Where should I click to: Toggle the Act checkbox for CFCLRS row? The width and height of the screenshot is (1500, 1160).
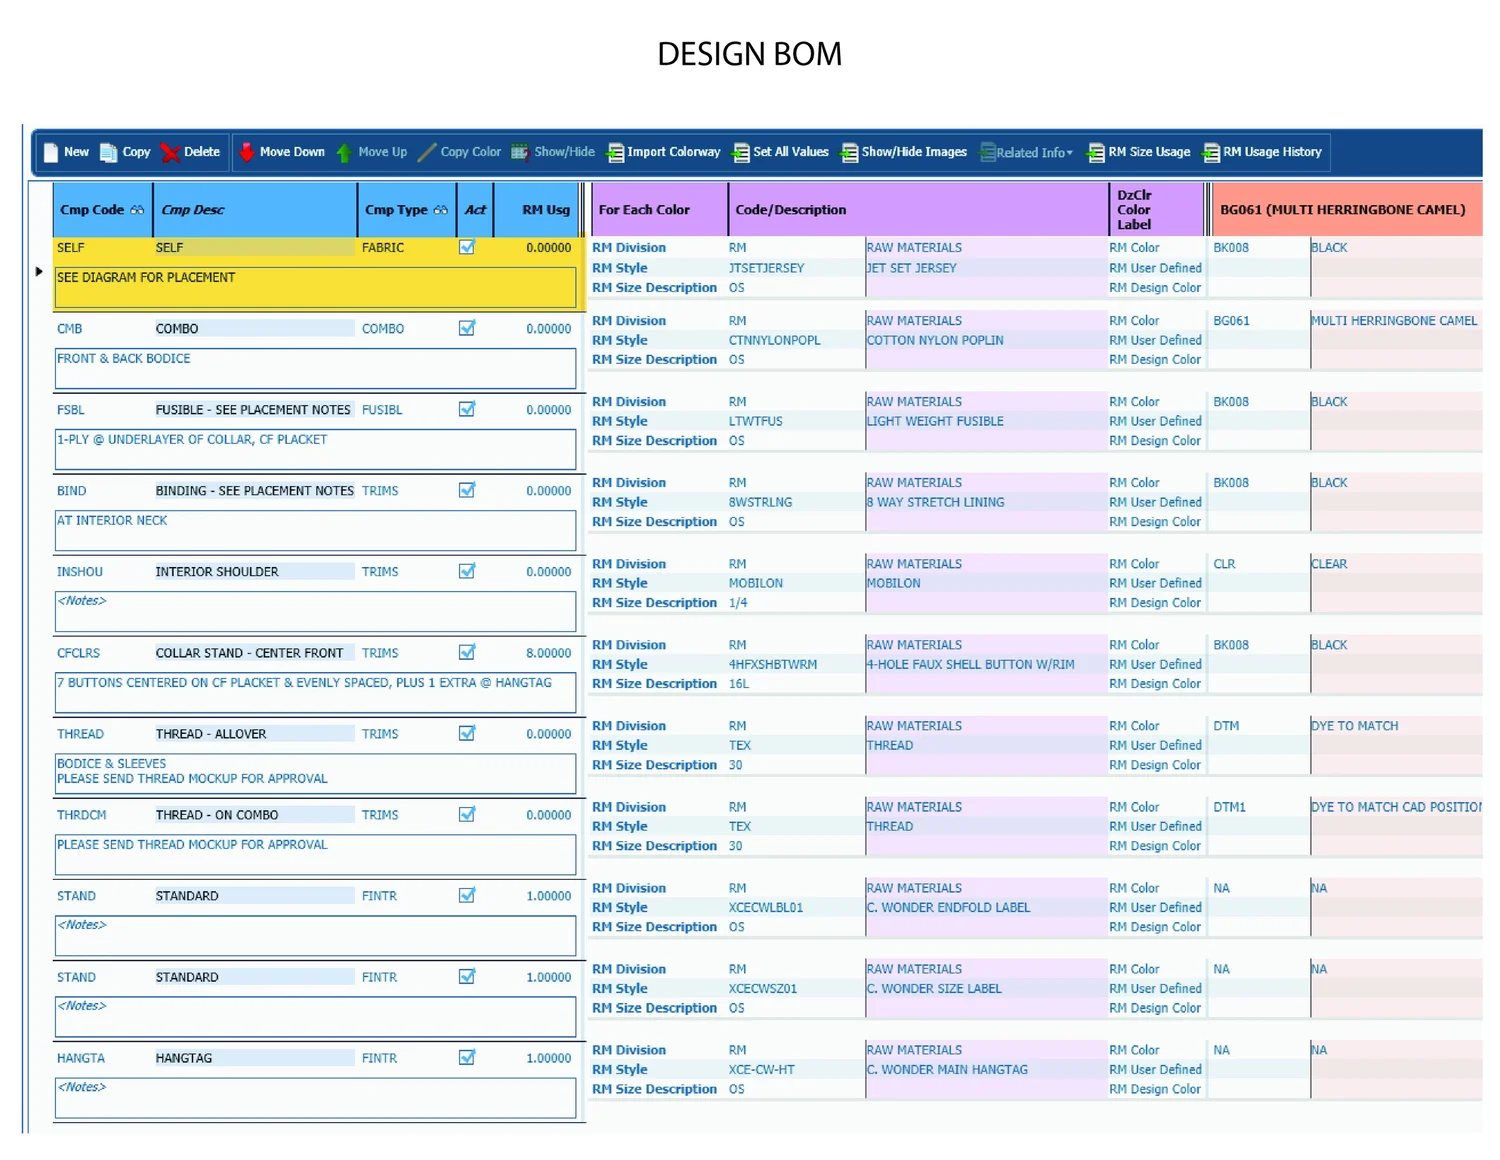click(x=467, y=652)
